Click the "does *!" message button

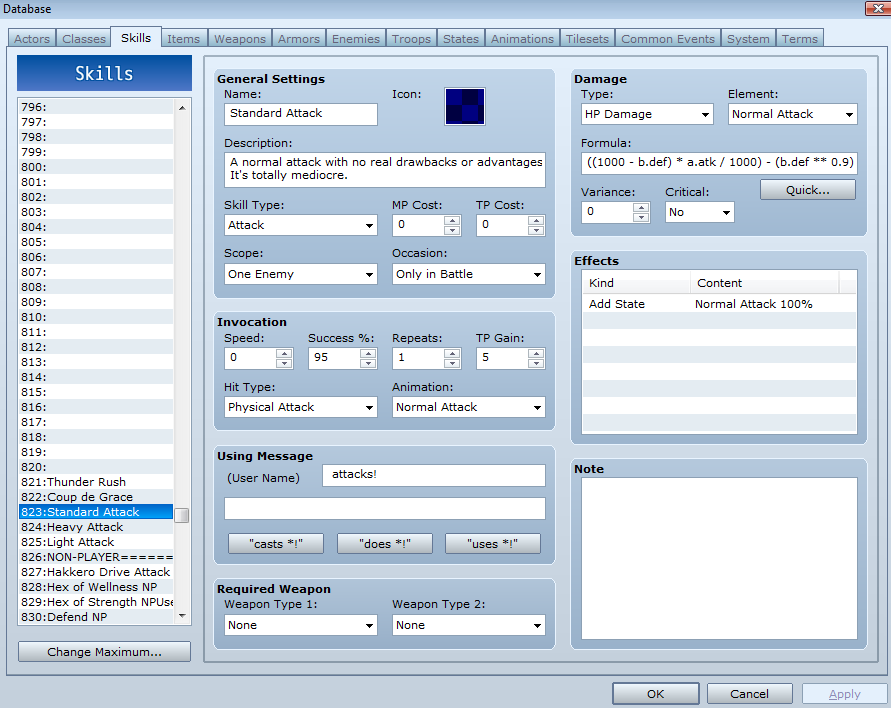tap(385, 544)
